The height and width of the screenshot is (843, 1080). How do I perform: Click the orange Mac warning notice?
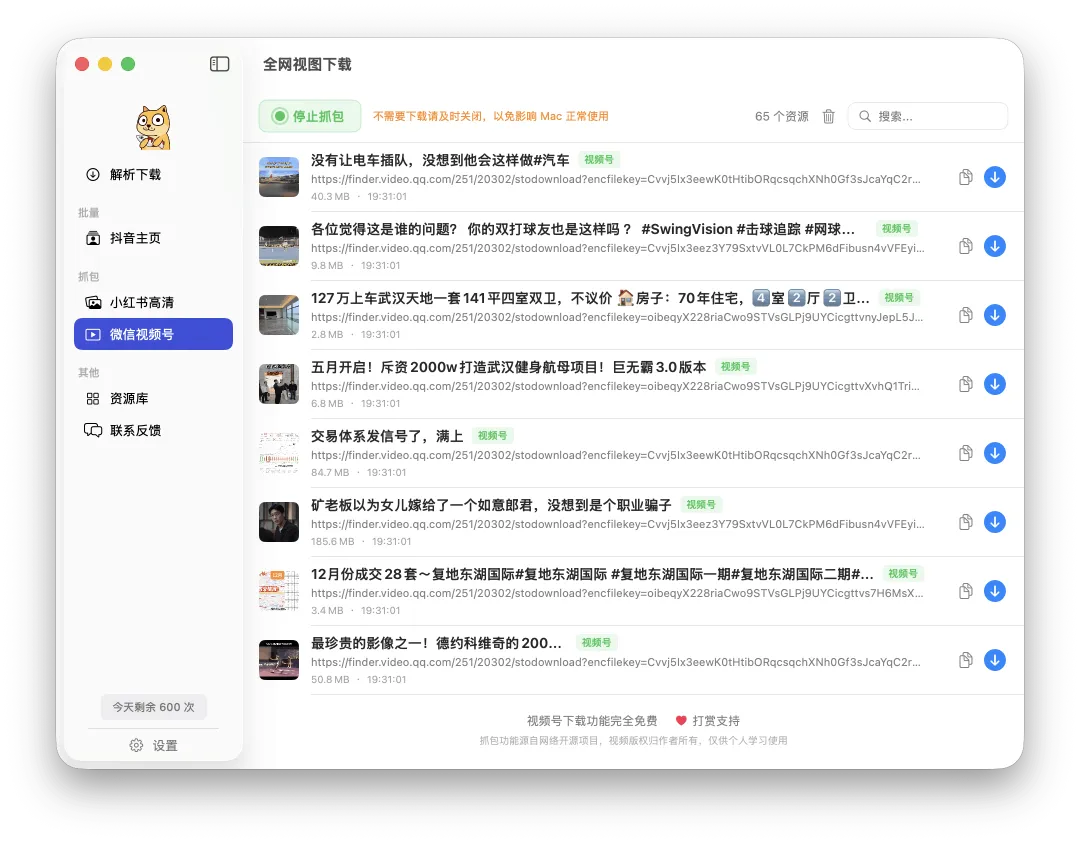point(490,116)
